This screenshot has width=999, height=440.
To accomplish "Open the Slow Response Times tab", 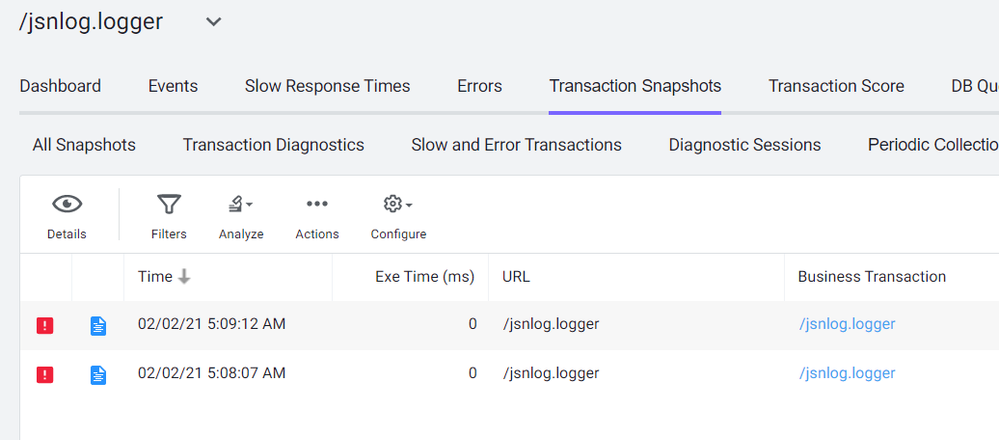I will (327, 86).
